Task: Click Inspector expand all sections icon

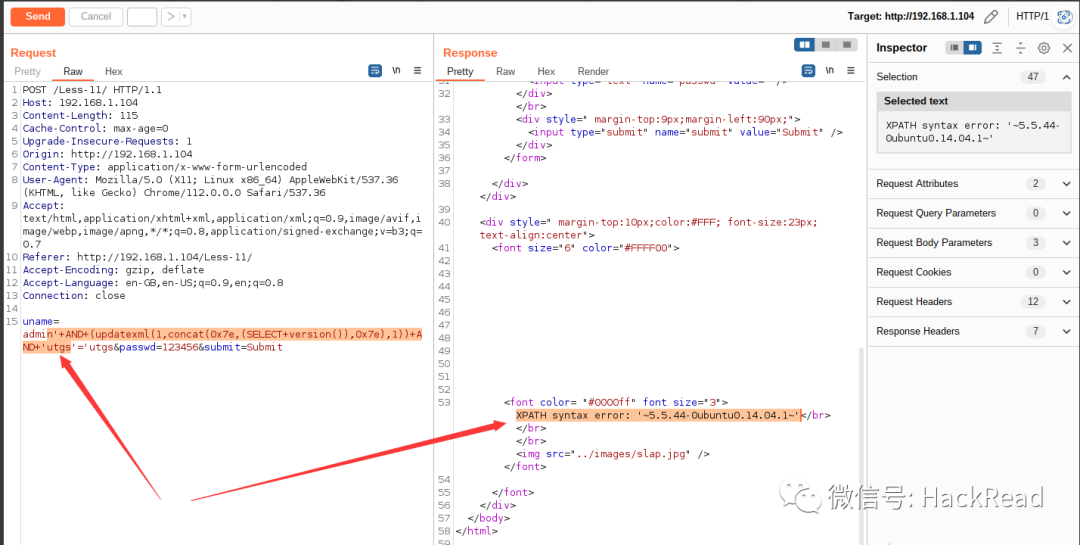Action: click(x=997, y=48)
